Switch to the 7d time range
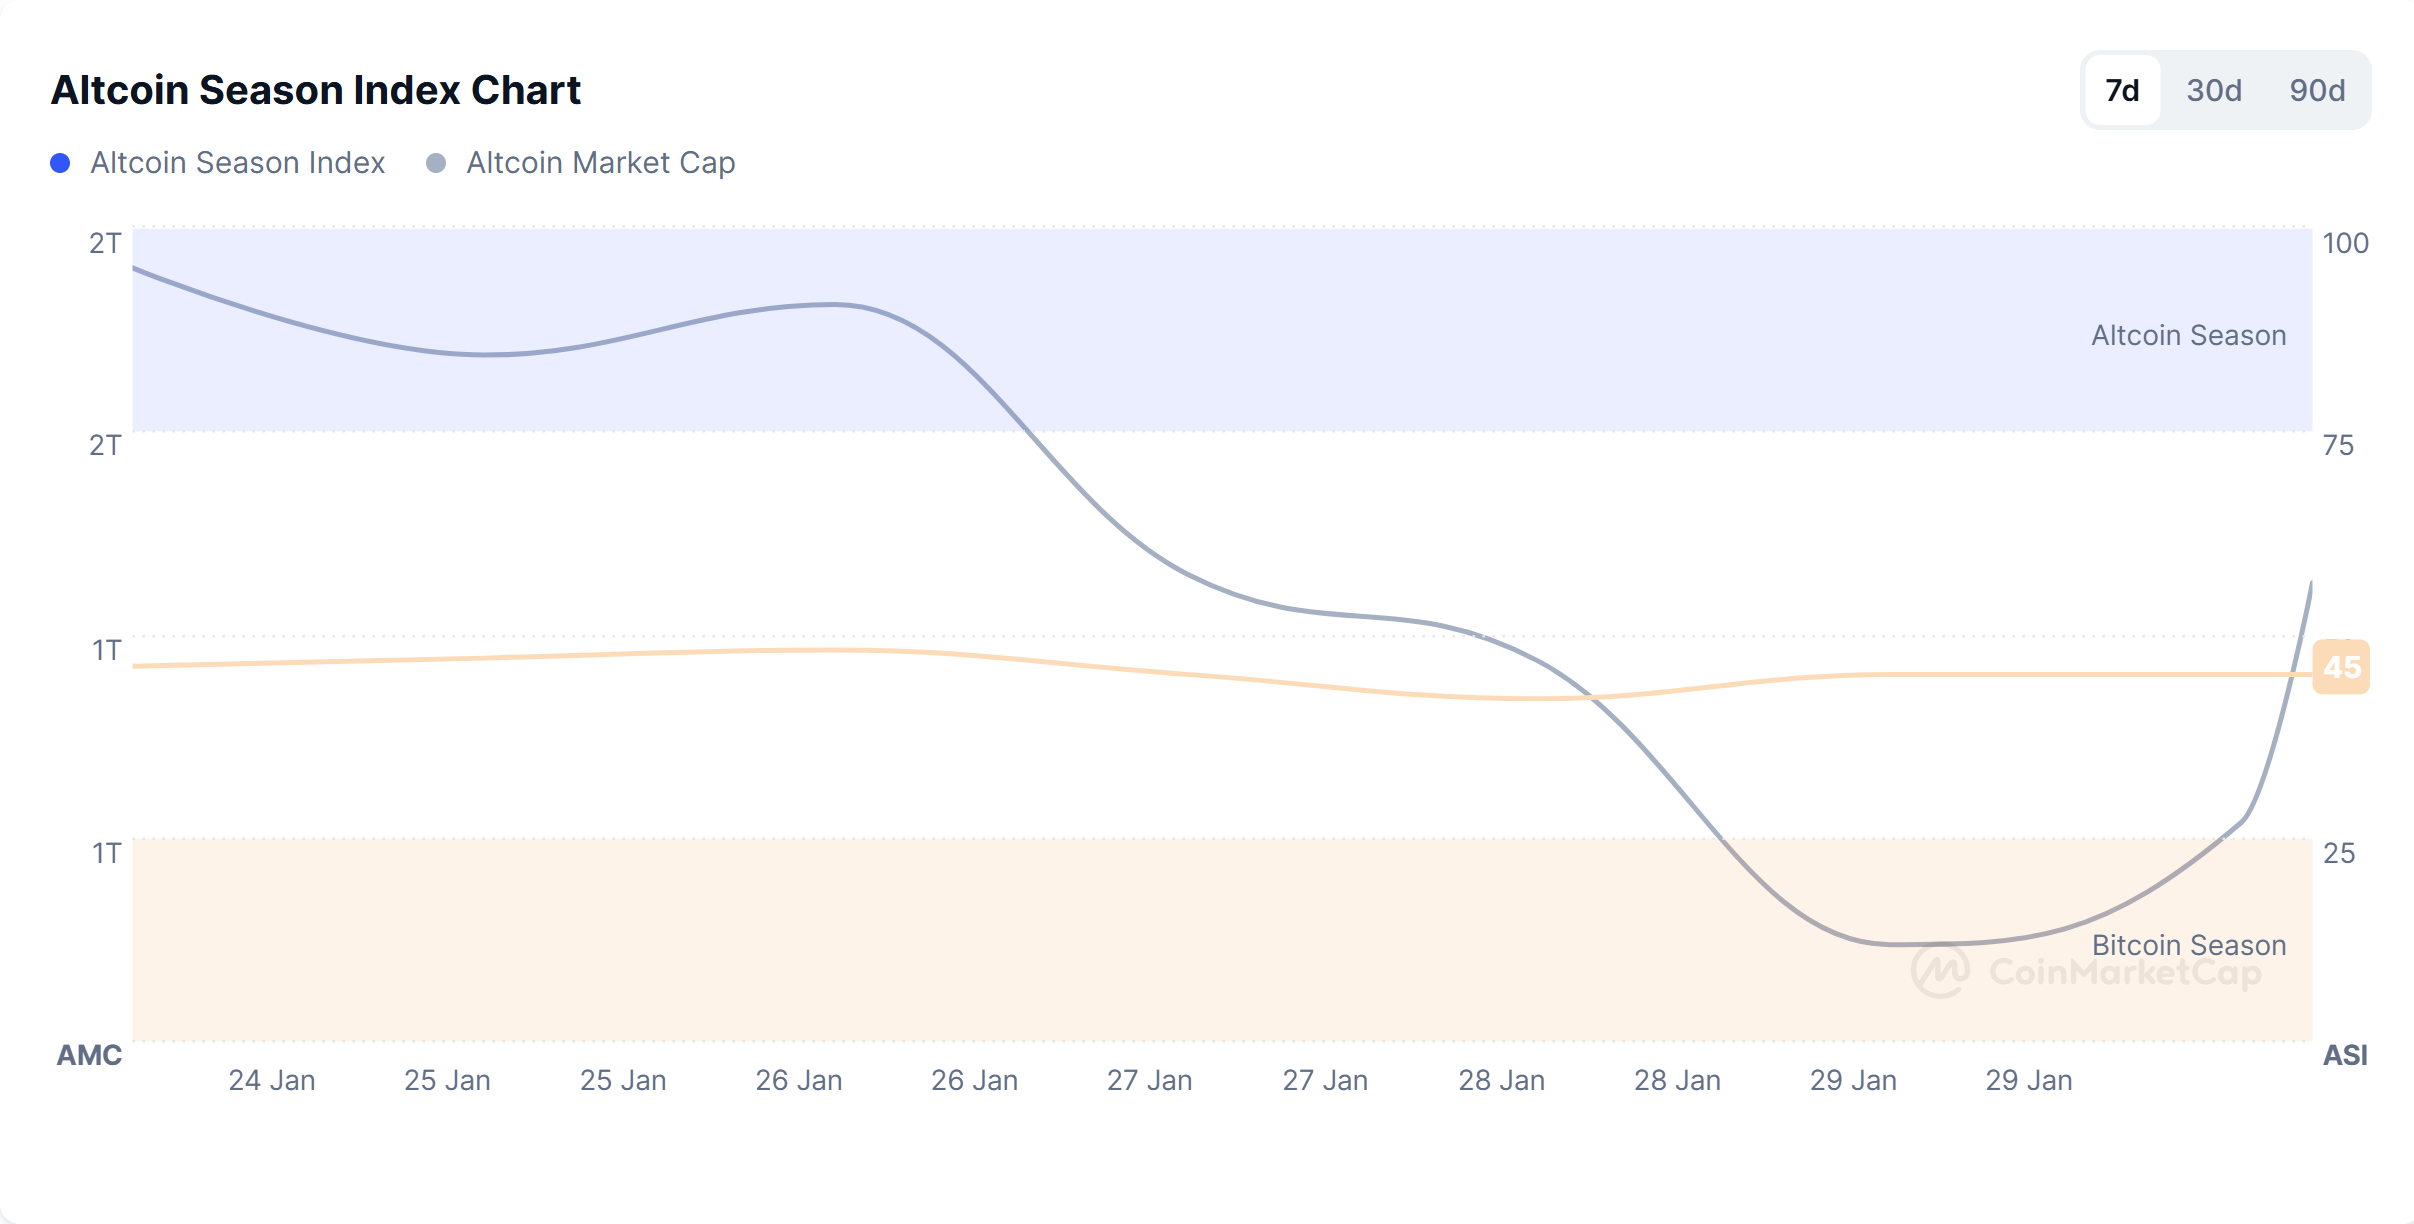Viewport: 2414px width, 1224px height. tap(2122, 91)
